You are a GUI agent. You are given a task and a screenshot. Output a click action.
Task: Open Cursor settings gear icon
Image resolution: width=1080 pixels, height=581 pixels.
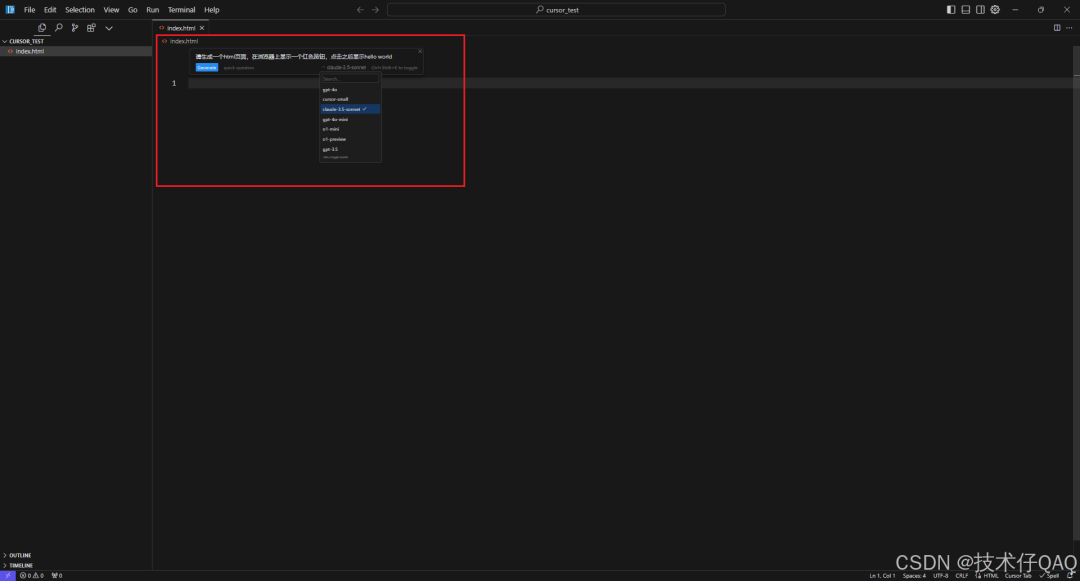[x=995, y=10]
